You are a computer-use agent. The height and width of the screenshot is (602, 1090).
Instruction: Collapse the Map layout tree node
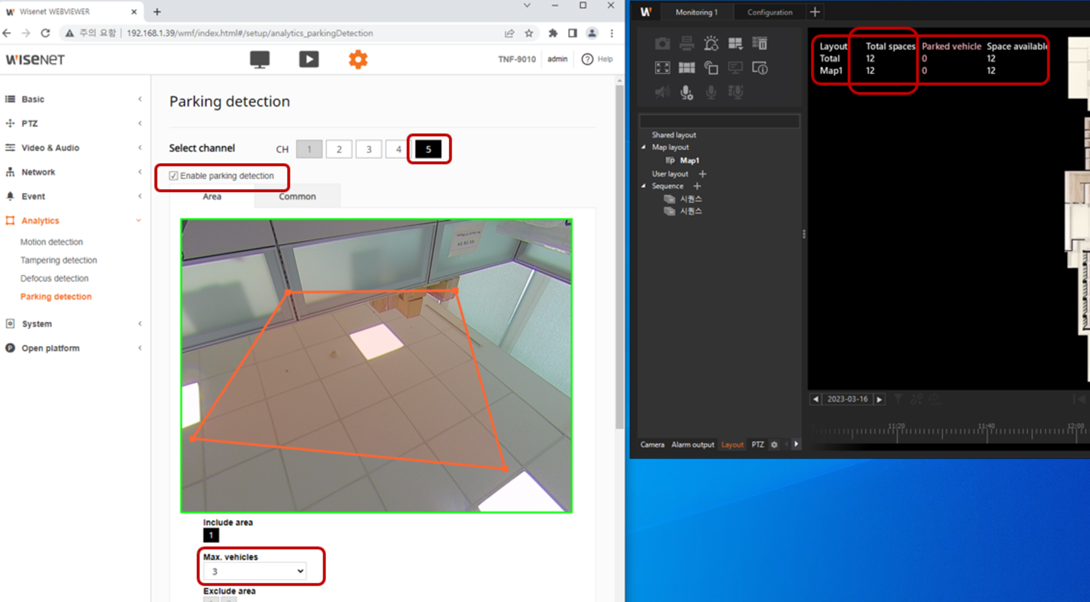click(644, 147)
